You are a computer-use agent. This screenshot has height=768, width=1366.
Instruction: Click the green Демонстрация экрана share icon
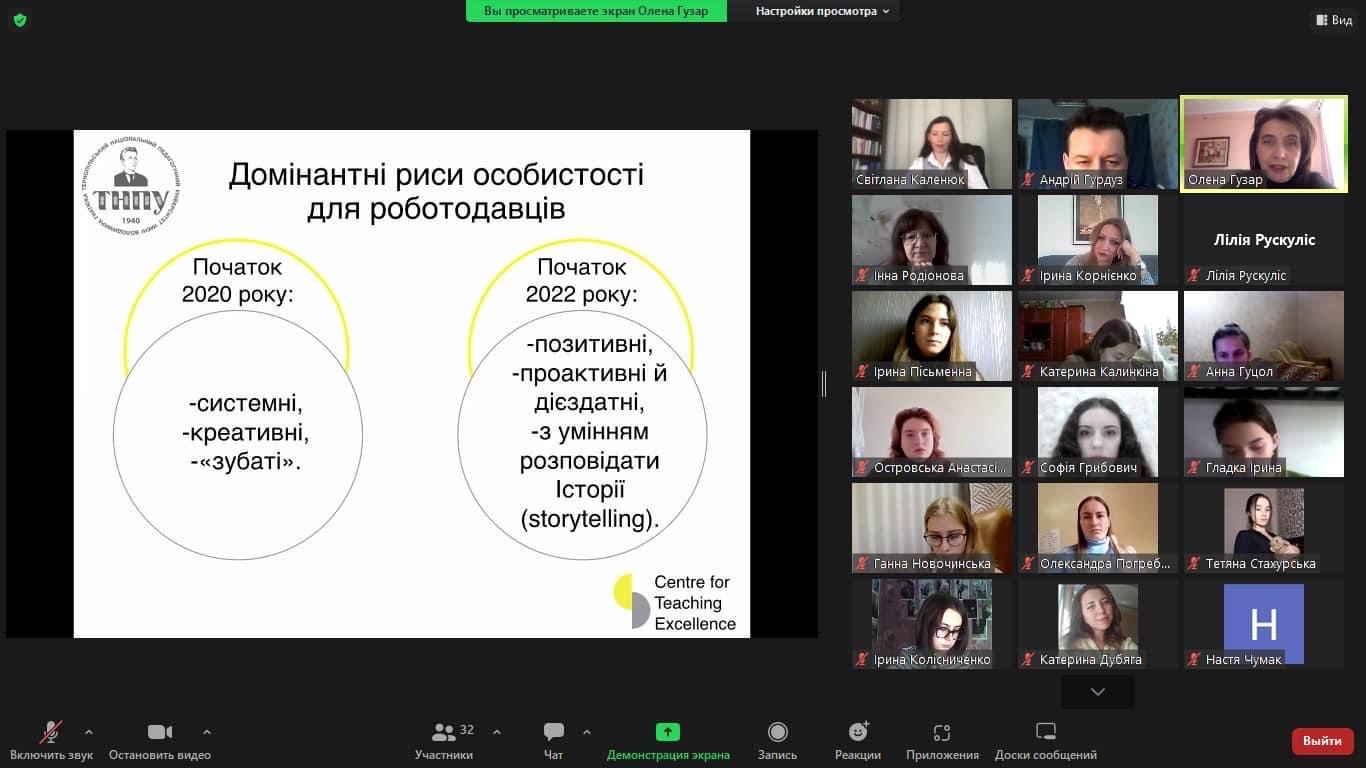[668, 733]
